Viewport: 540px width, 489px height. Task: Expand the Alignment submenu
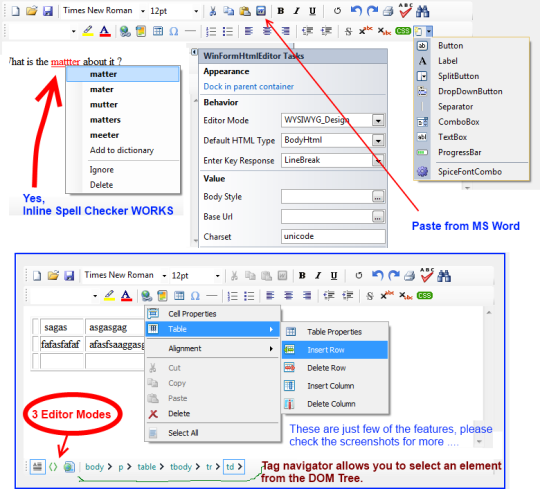pos(212,348)
